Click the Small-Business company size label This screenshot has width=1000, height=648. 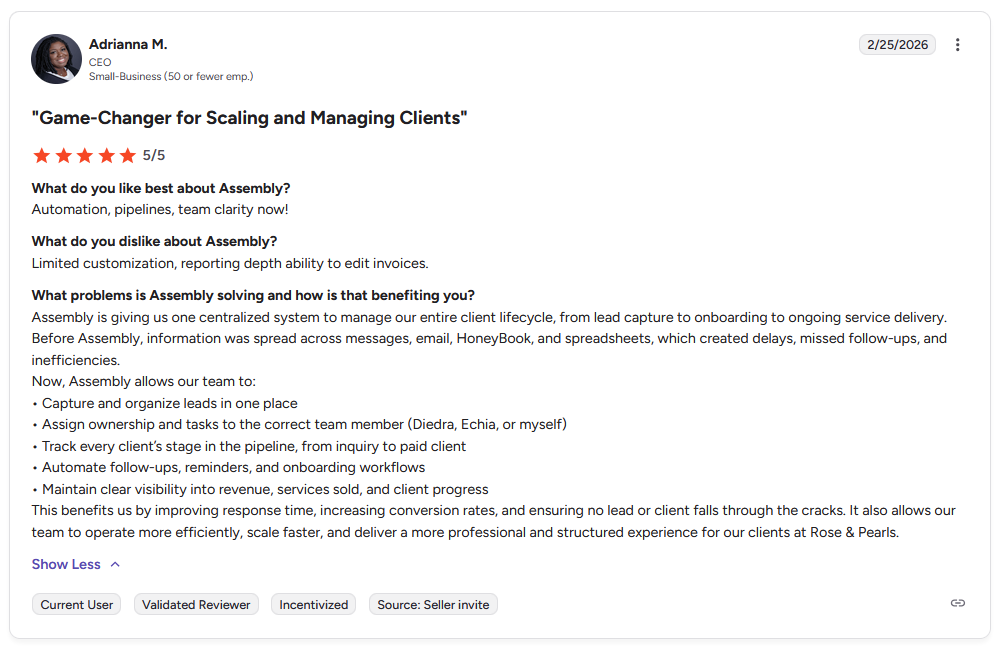pos(170,75)
